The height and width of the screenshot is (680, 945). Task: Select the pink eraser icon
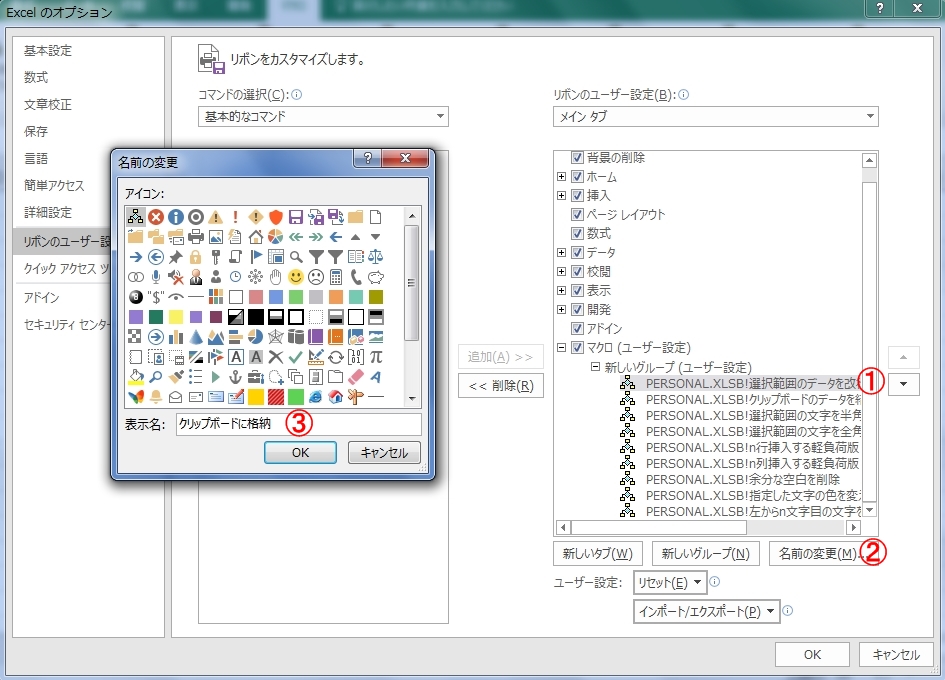tap(356, 377)
